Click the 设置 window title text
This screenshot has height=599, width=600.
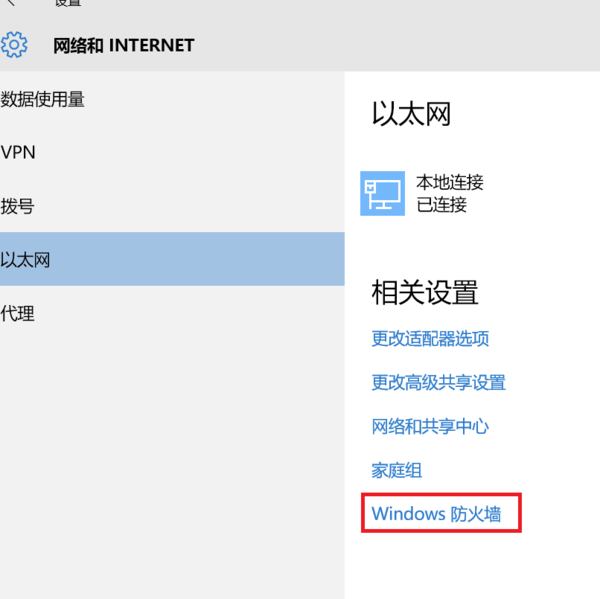click(x=68, y=4)
